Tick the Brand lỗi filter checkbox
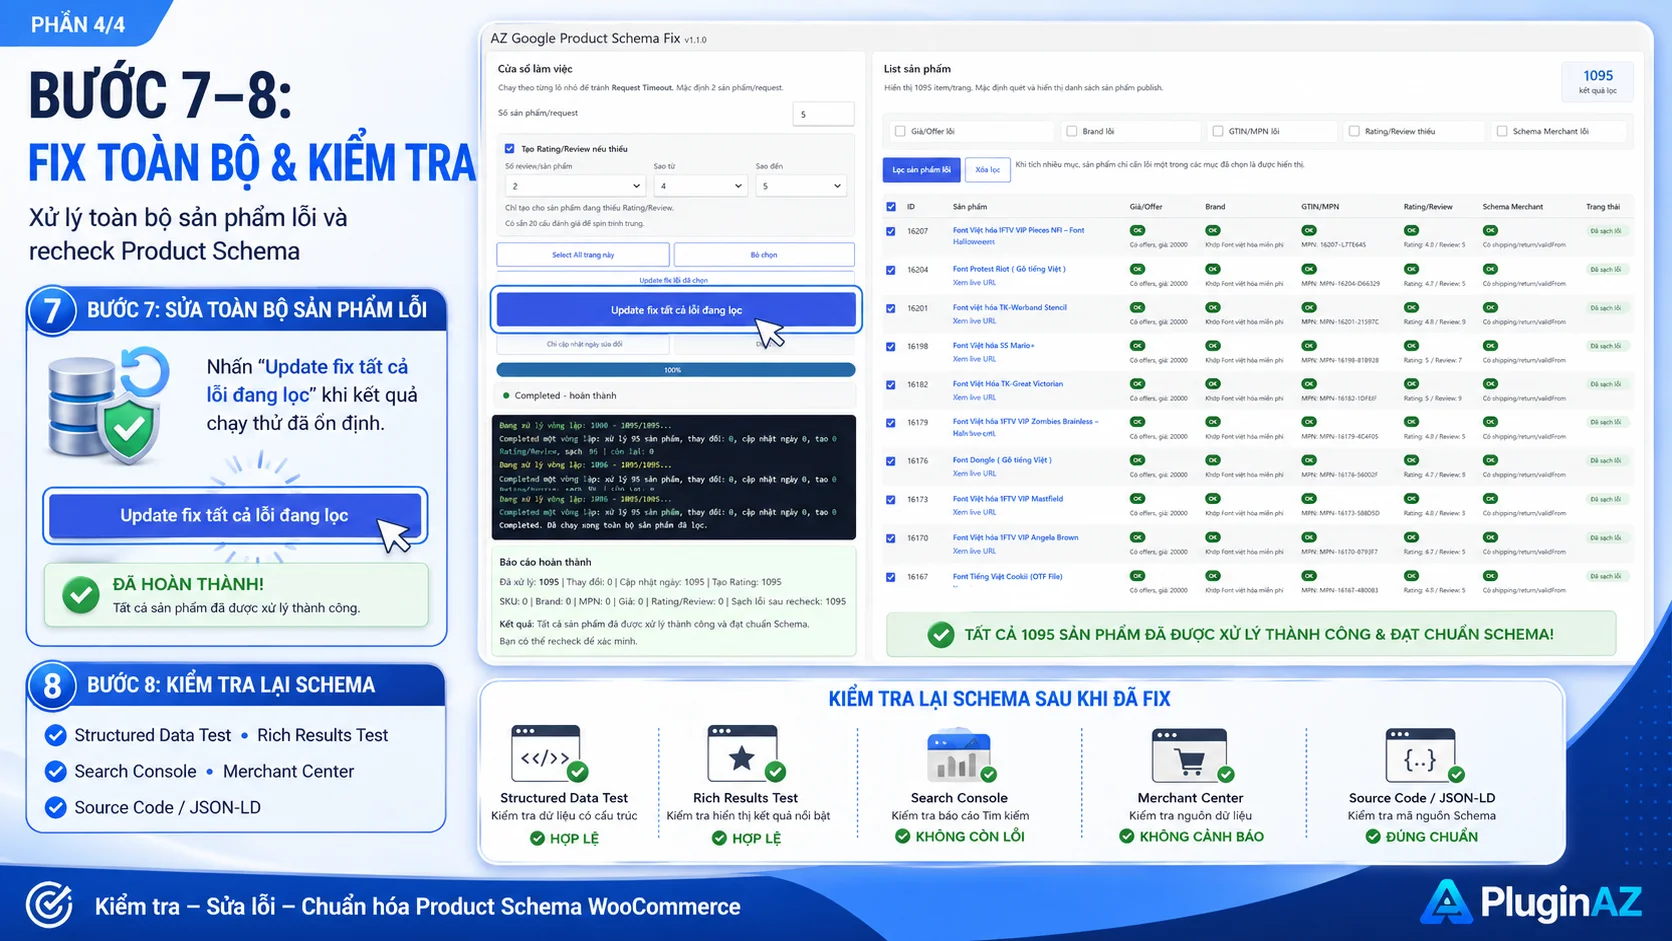 click(1072, 131)
